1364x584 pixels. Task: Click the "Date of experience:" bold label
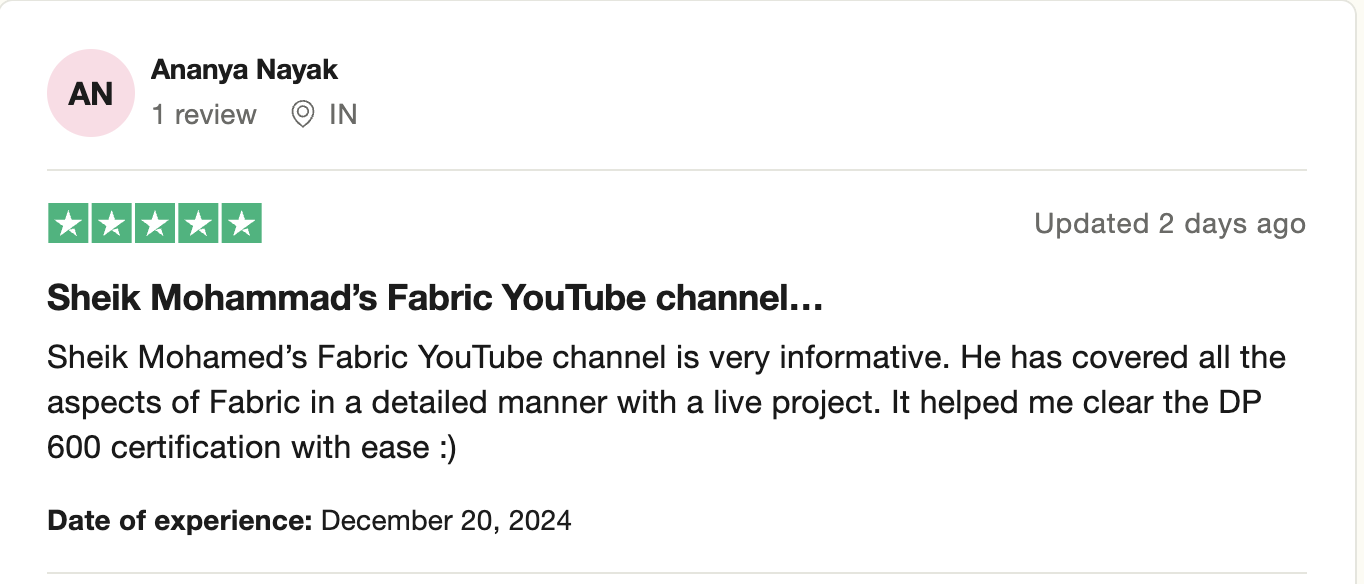(180, 520)
